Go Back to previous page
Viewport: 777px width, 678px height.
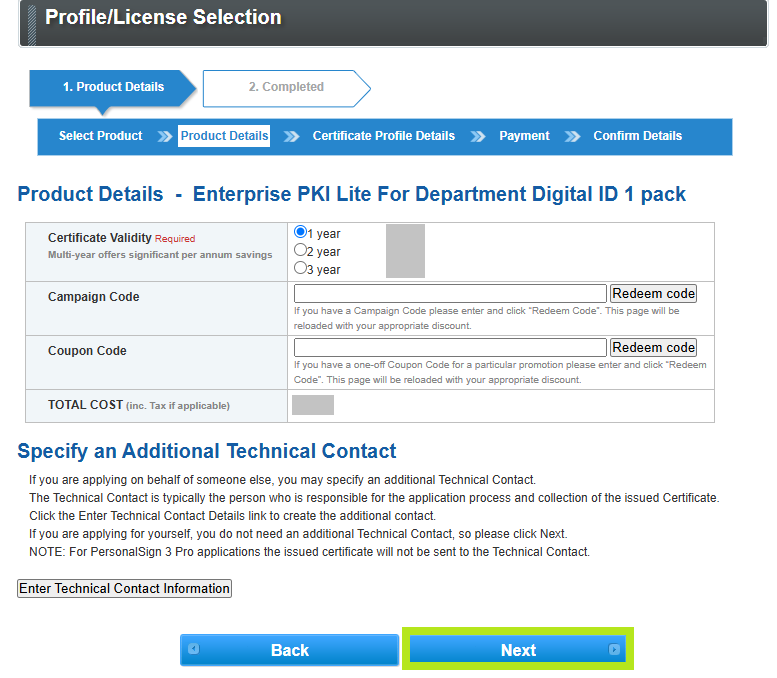289,650
